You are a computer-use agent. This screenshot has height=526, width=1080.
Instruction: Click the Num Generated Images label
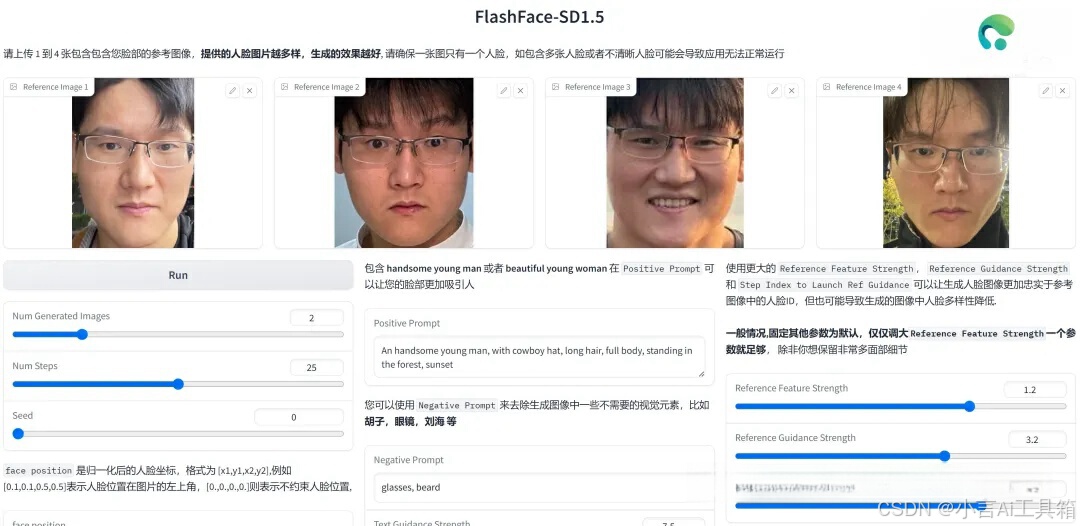click(61, 316)
